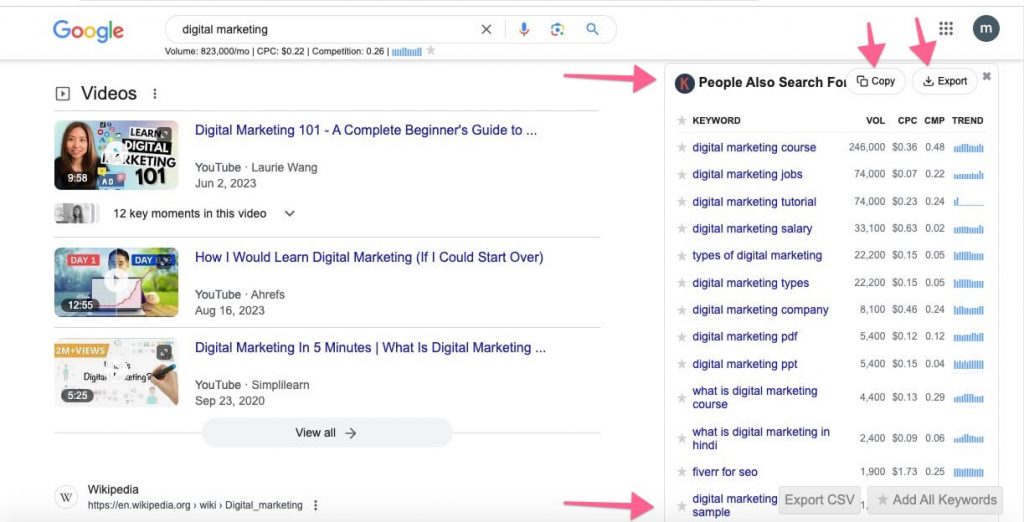Sort by the KEYWORD column header
Screen dimensions: 1024x522
[716, 120]
